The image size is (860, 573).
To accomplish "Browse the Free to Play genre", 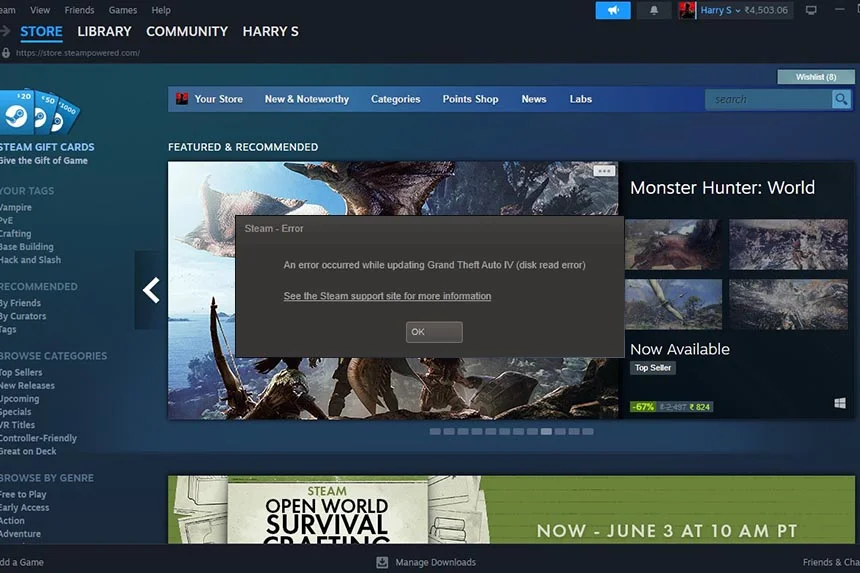I will click(23, 494).
